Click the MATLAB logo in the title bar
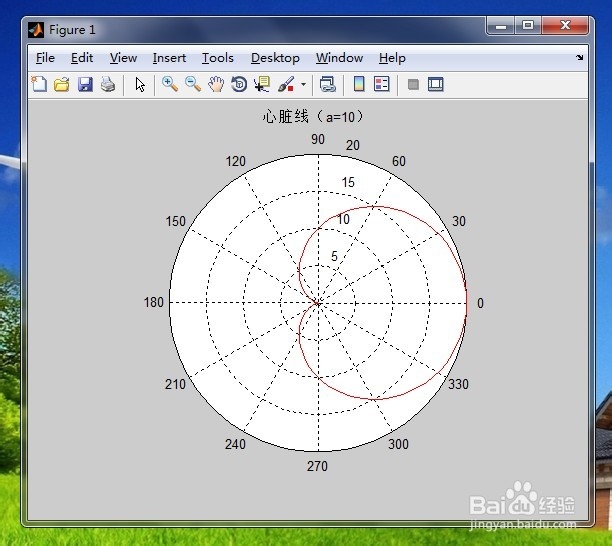This screenshot has height=546, width=612. click(x=36, y=30)
